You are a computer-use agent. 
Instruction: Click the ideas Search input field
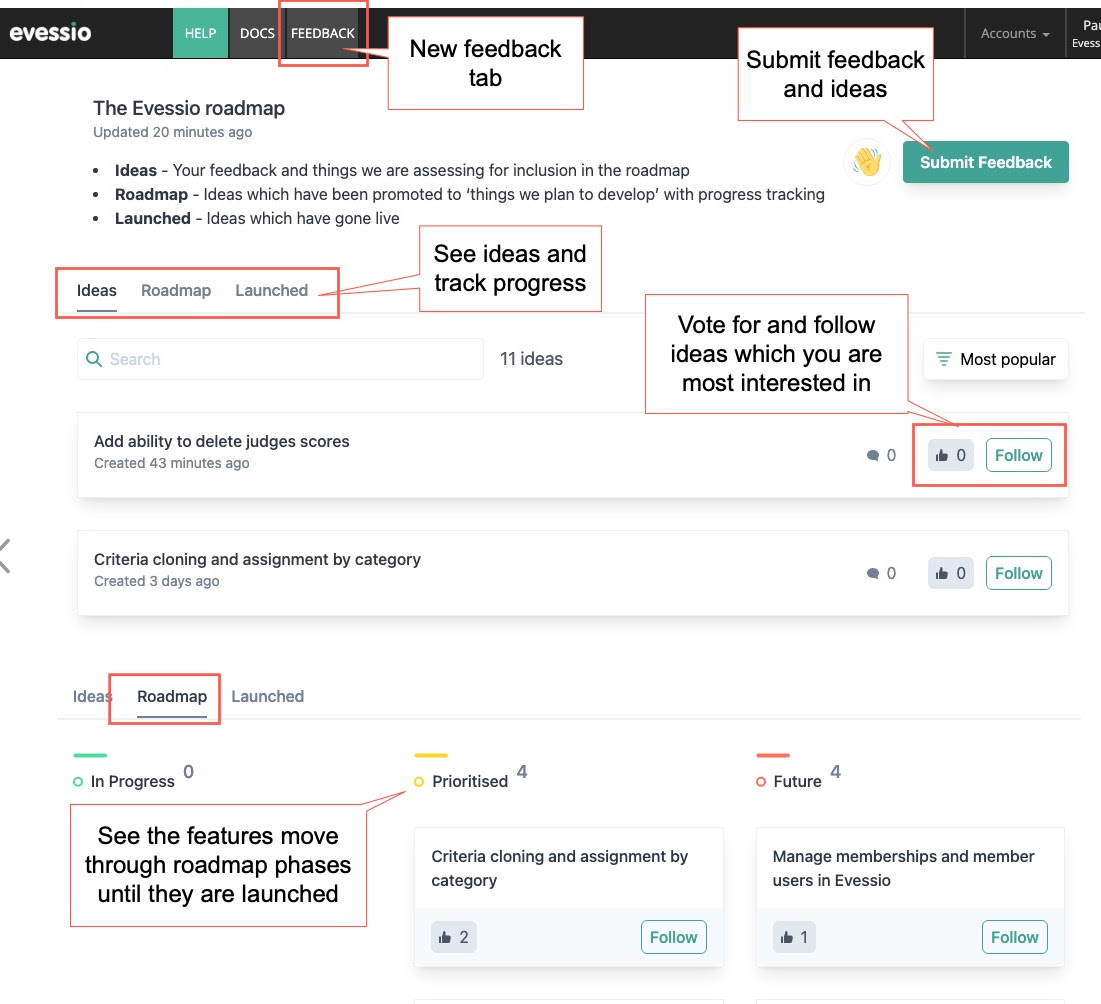pyautogui.click(x=280, y=360)
